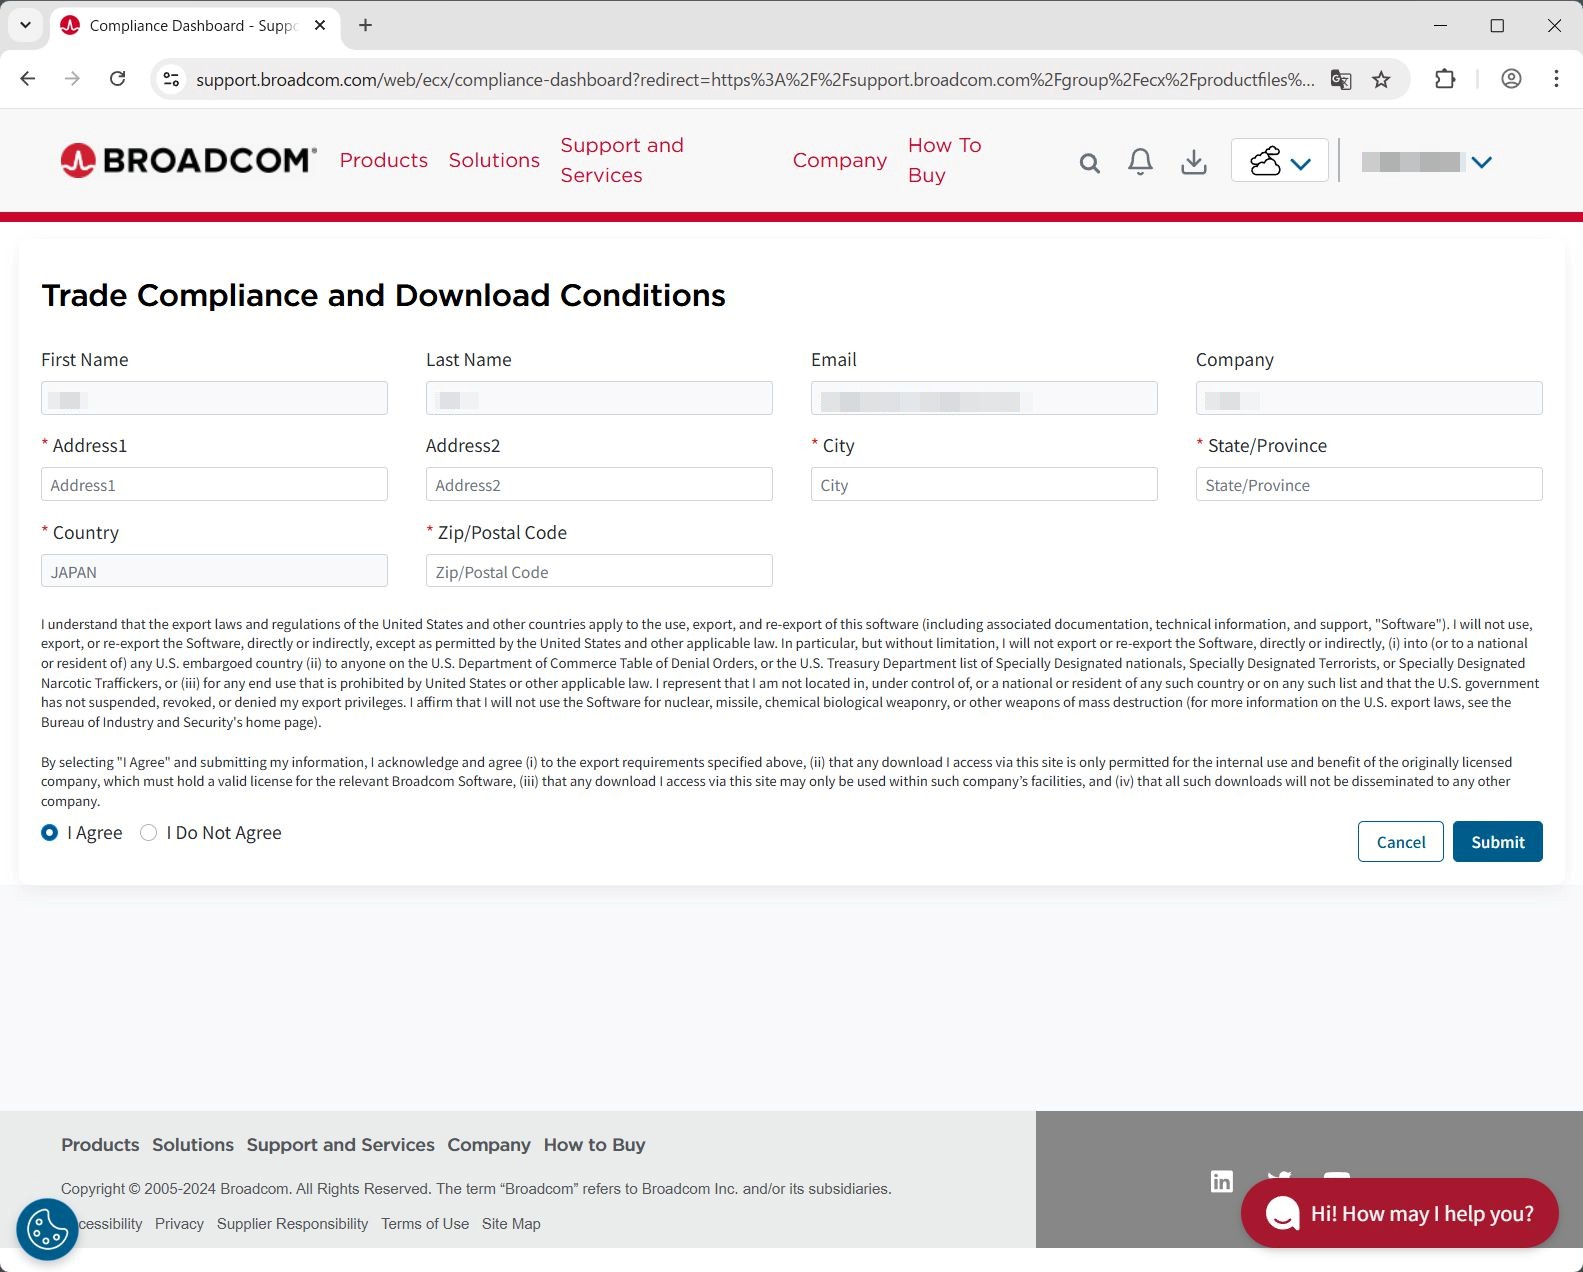Click the First Name field
This screenshot has width=1583, height=1272.
point(214,398)
